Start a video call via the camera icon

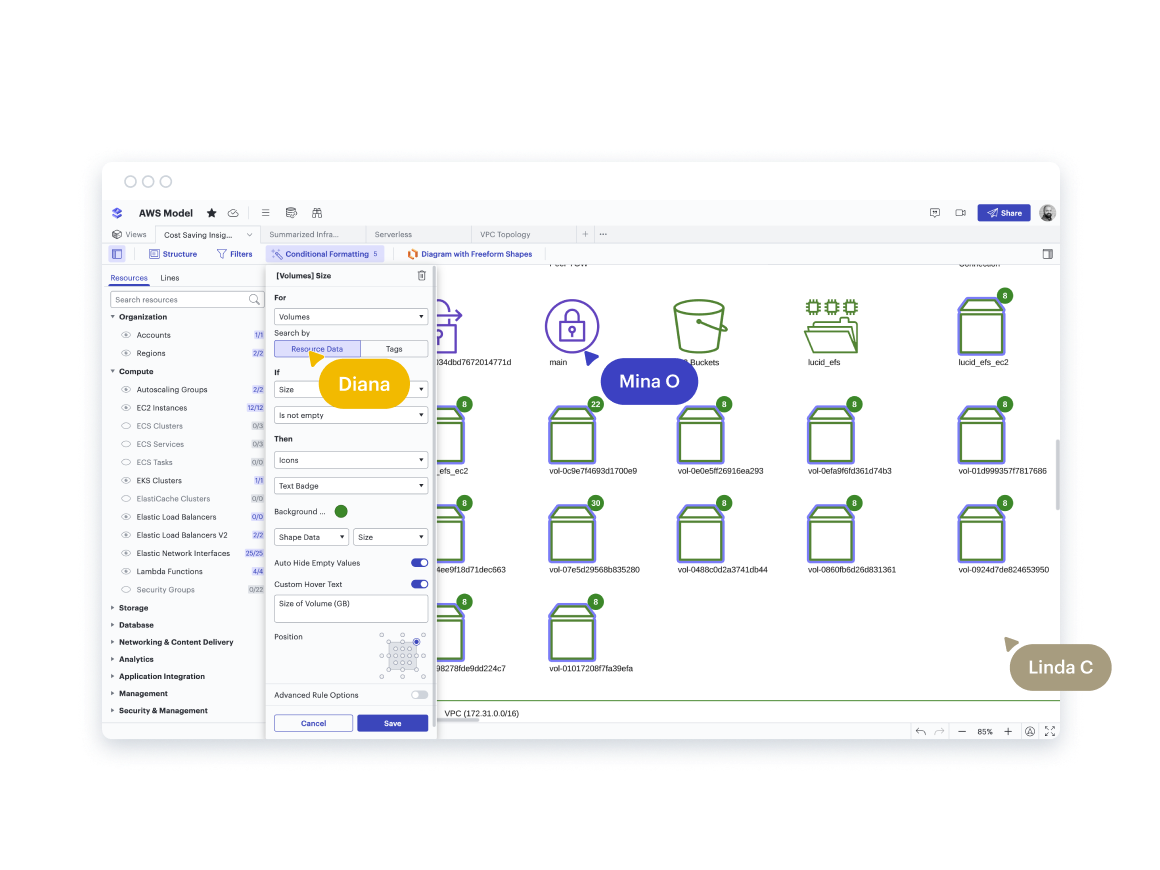click(x=962, y=212)
